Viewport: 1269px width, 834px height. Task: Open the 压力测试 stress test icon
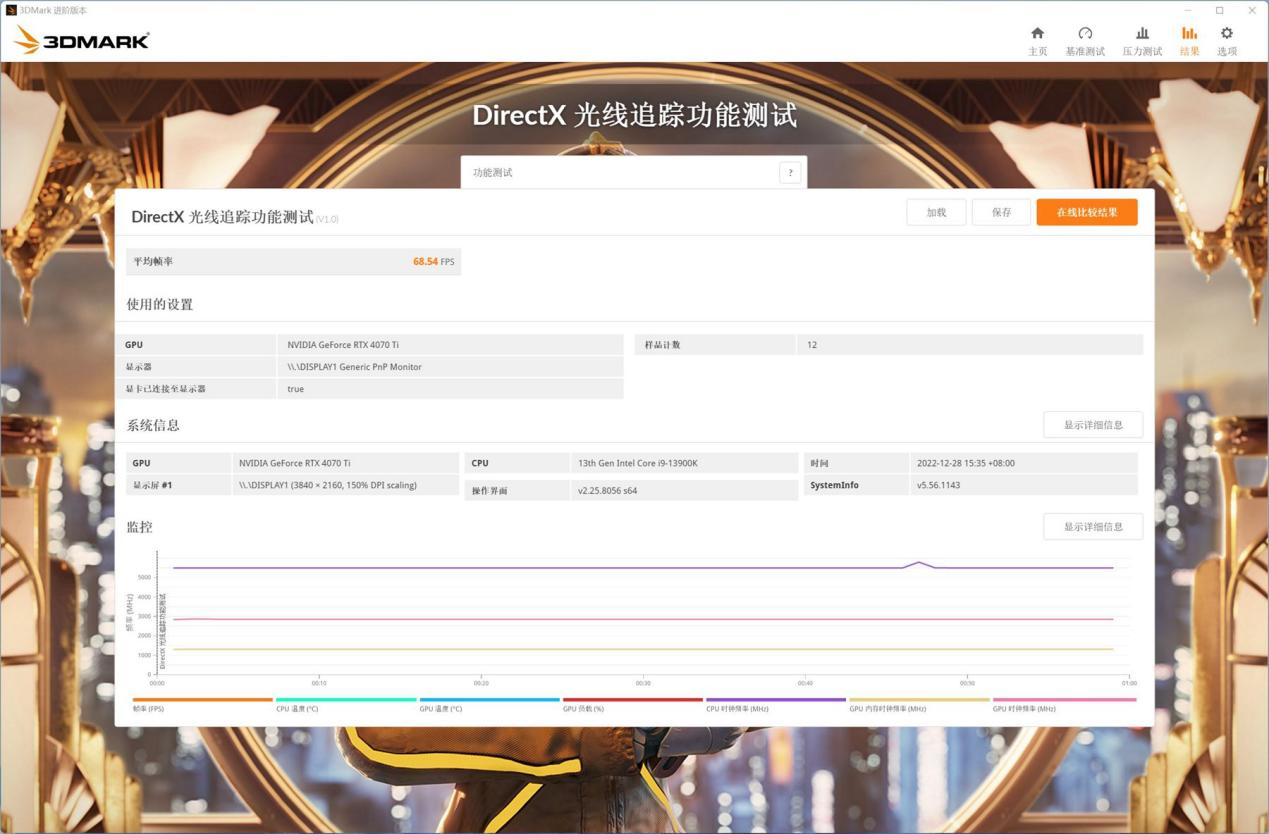pyautogui.click(x=1142, y=33)
